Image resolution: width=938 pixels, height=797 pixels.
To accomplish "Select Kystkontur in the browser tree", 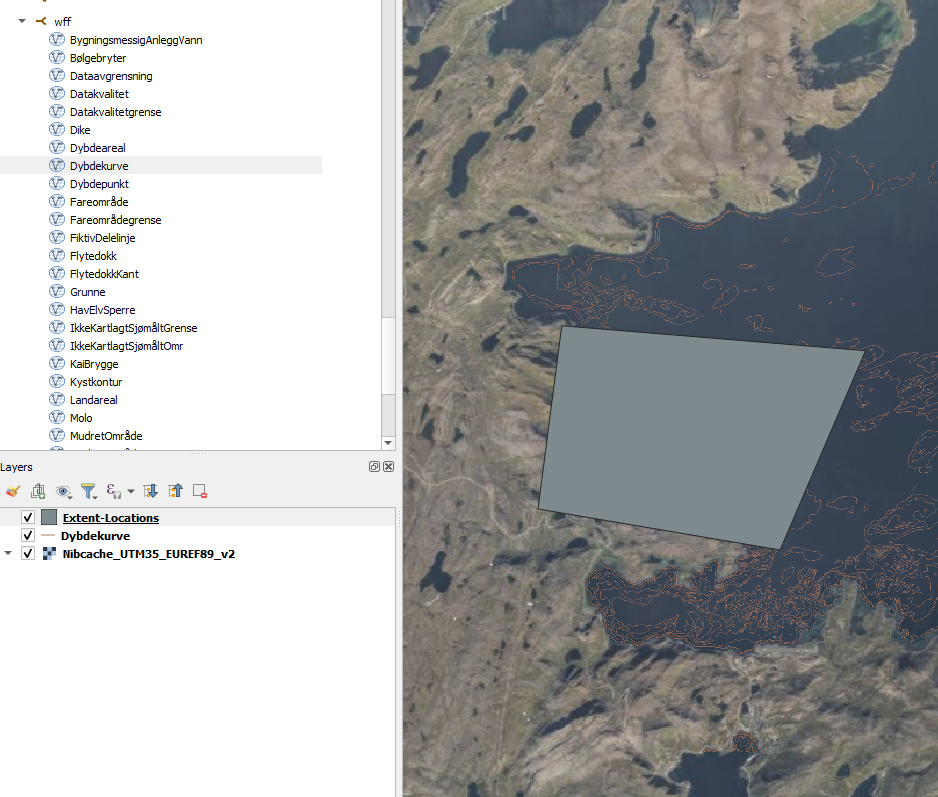I will coord(96,382).
